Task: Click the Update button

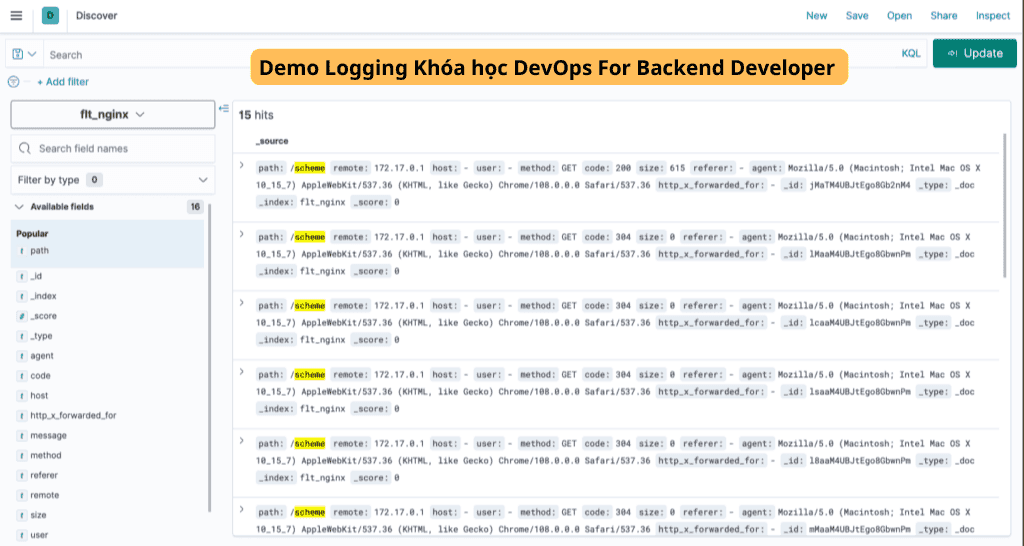Action: (974, 54)
